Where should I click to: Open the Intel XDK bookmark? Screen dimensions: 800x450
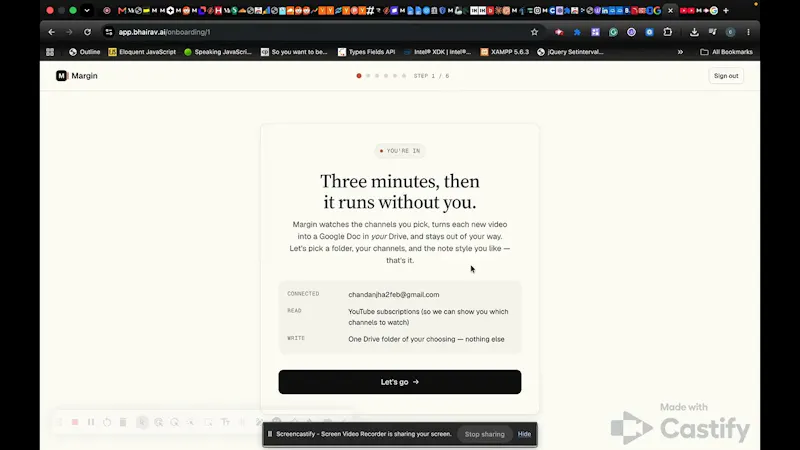[x=437, y=52]
